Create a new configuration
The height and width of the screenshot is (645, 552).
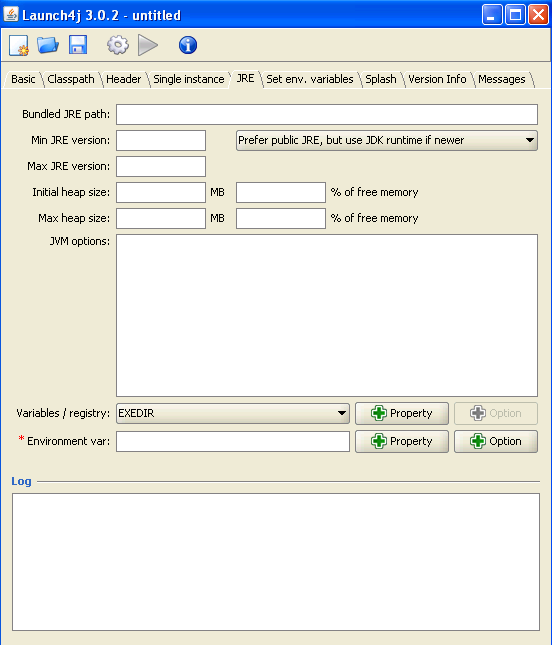pyautogui.click(x=19, y=45)
